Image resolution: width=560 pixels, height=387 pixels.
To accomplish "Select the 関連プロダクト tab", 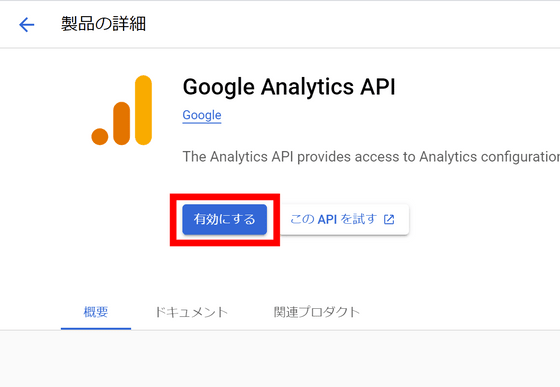I will (316, 312).
